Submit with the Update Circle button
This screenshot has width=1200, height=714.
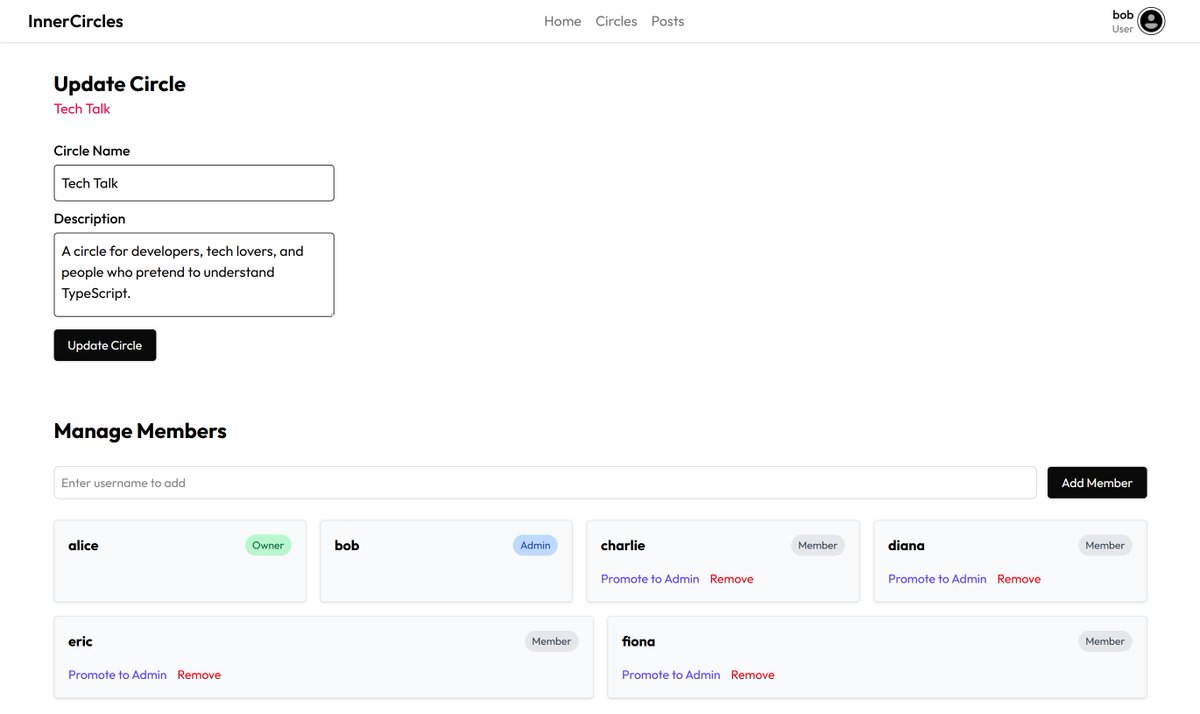click(x=105, y=345)
